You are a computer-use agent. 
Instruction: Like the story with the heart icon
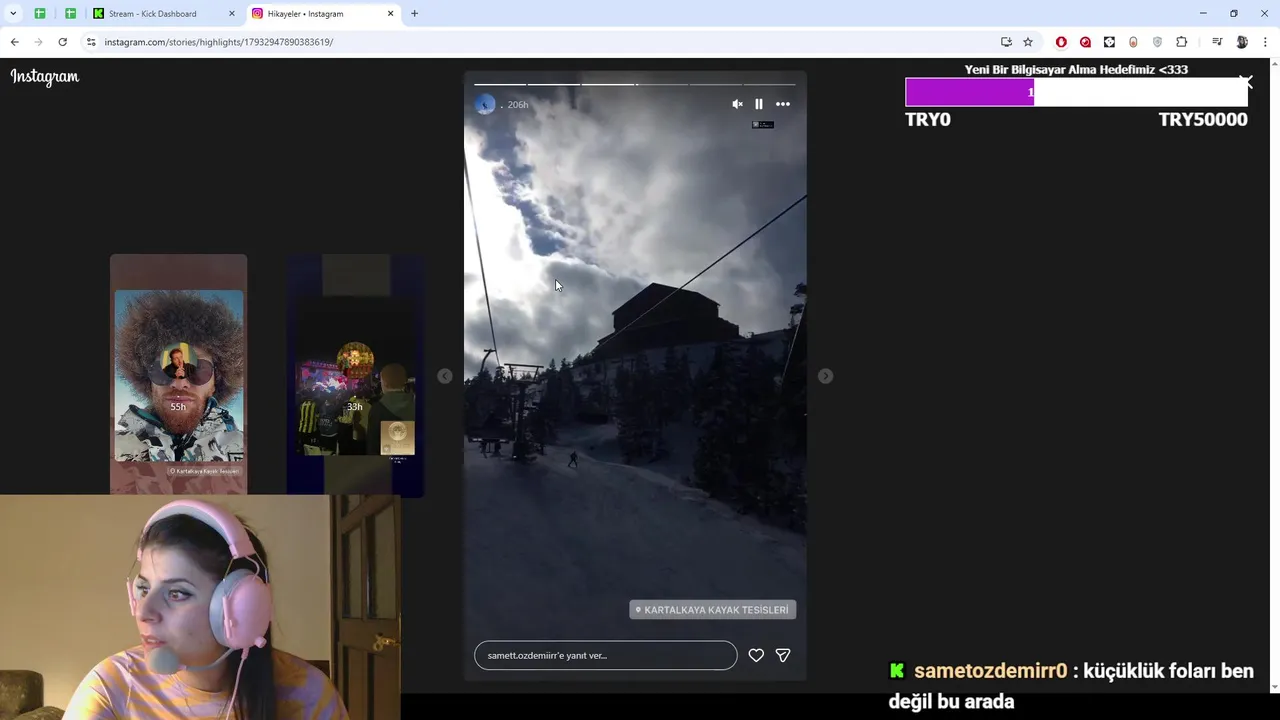coord(756,655)
